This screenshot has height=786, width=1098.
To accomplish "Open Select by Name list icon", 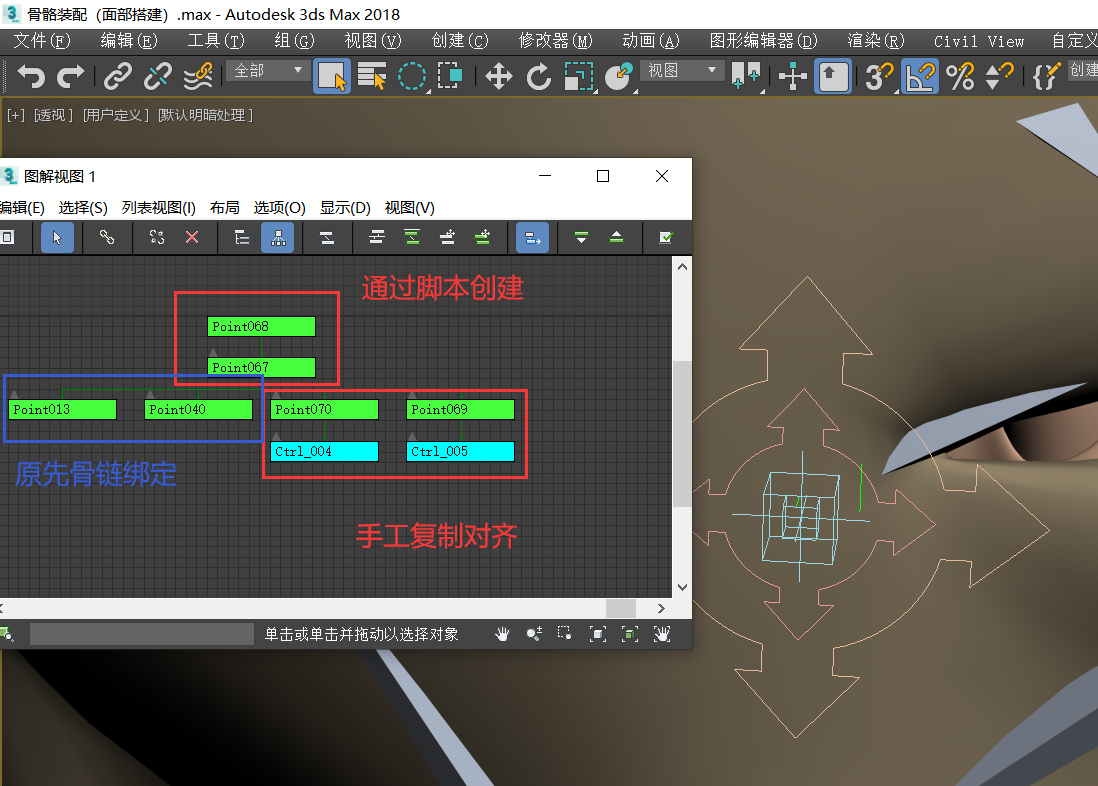I will [372, 76].
